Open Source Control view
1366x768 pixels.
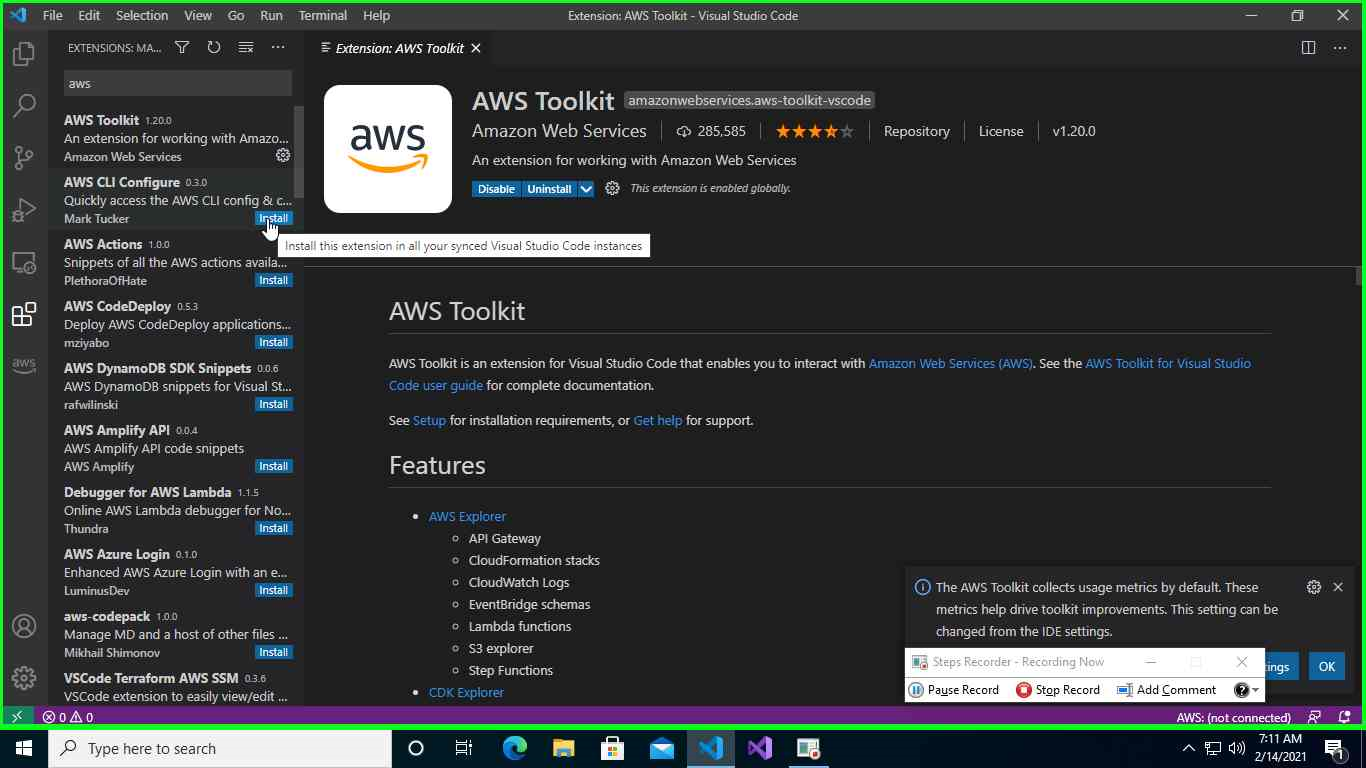pyautogui.click(x=24, y=157)
